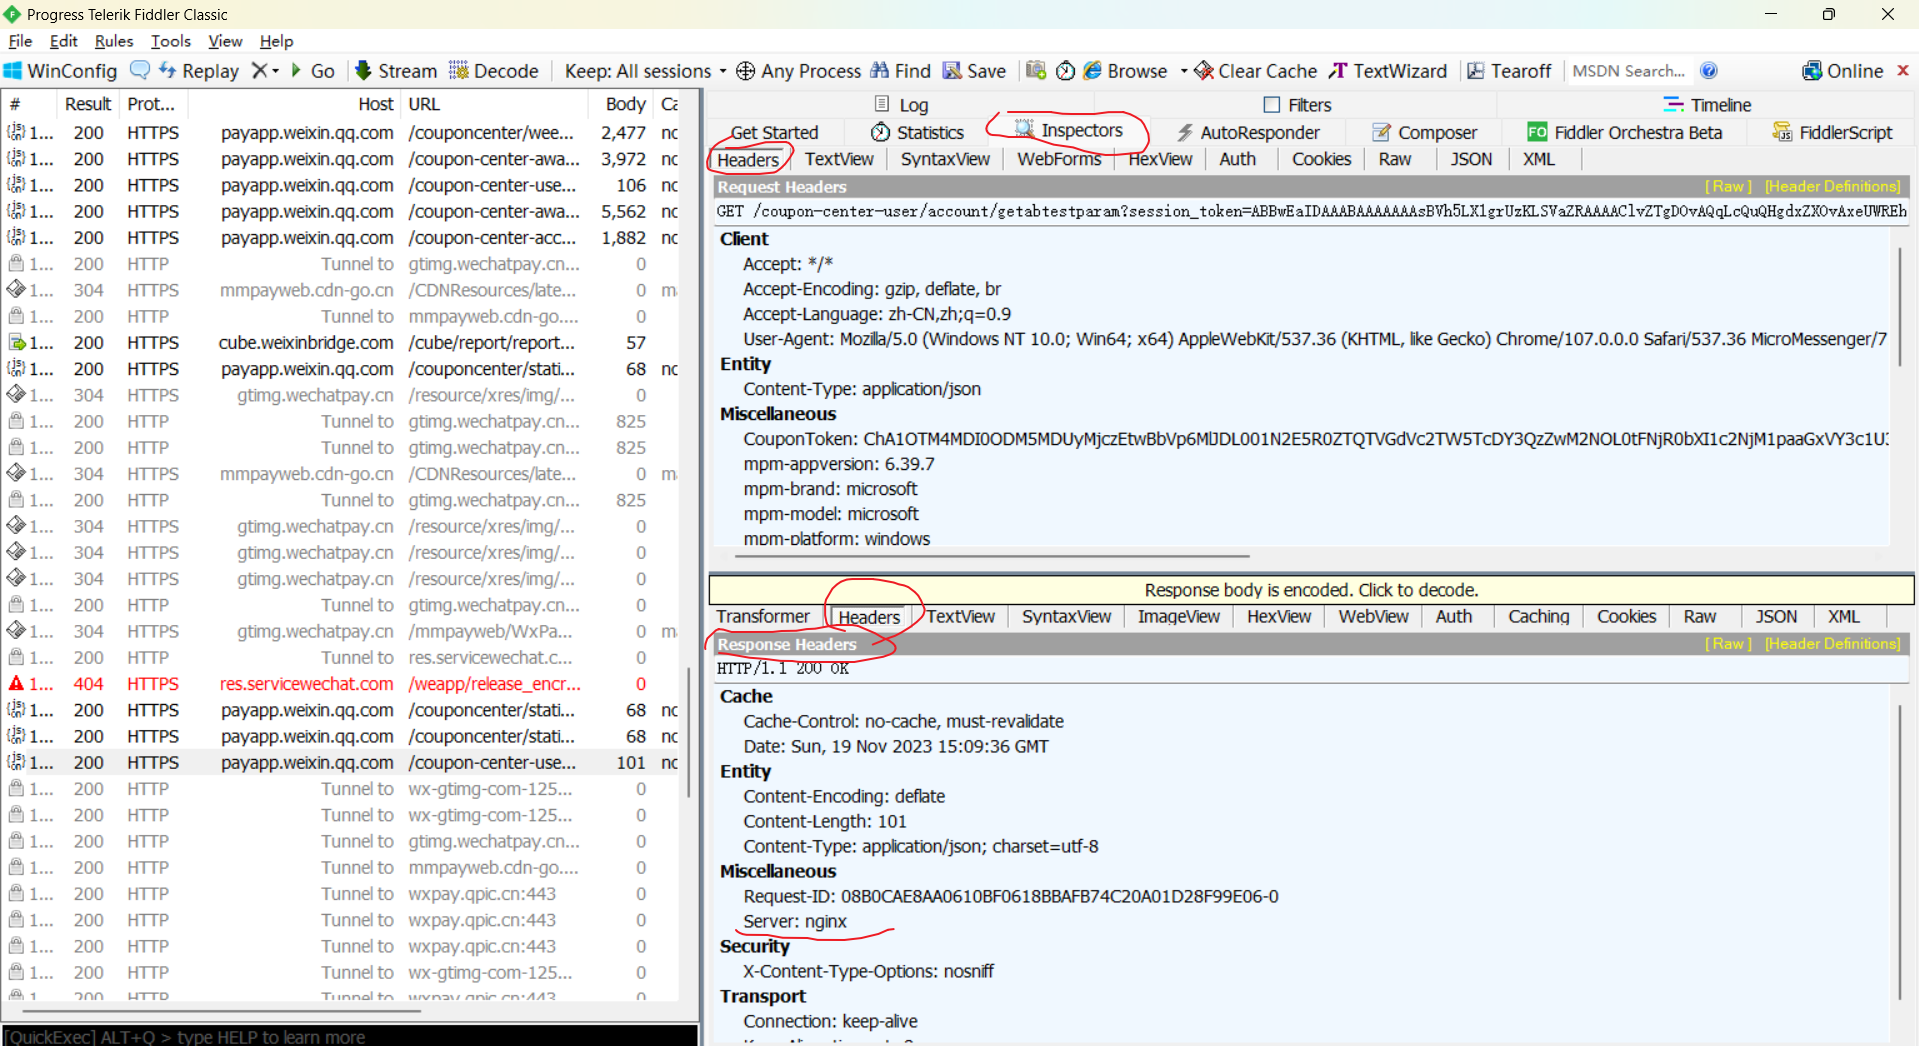Click the request headers [Raw] link

tap(1728, 186)
